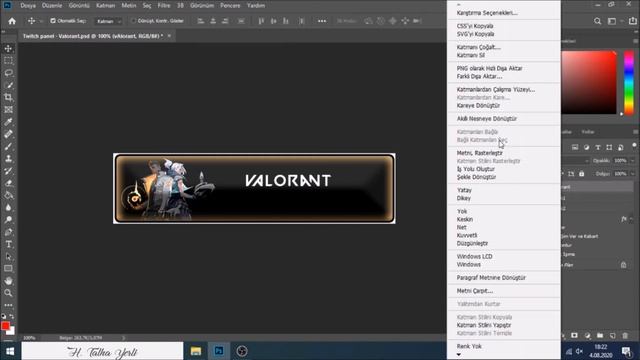Select the Move tool in the toolbox
The image size is (640, 360).
point(8,49)
